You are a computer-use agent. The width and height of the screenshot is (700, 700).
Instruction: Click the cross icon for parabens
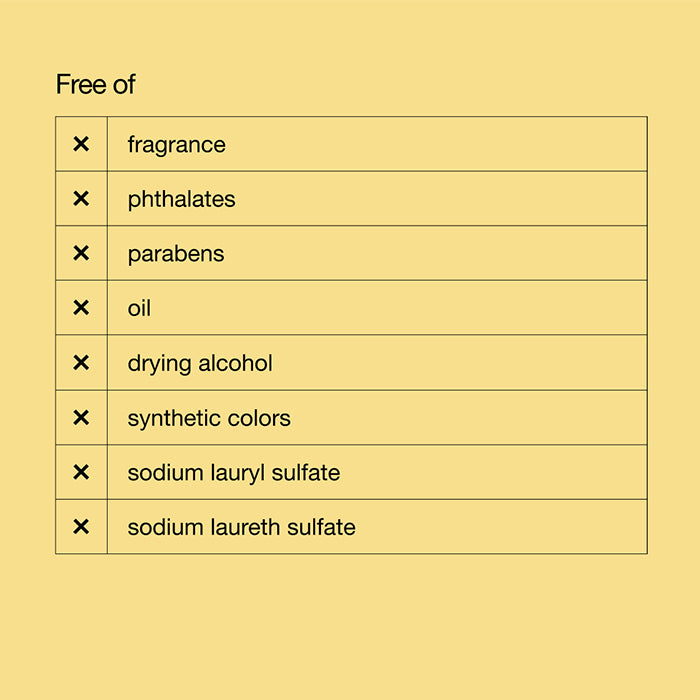(x=81, y=253)
